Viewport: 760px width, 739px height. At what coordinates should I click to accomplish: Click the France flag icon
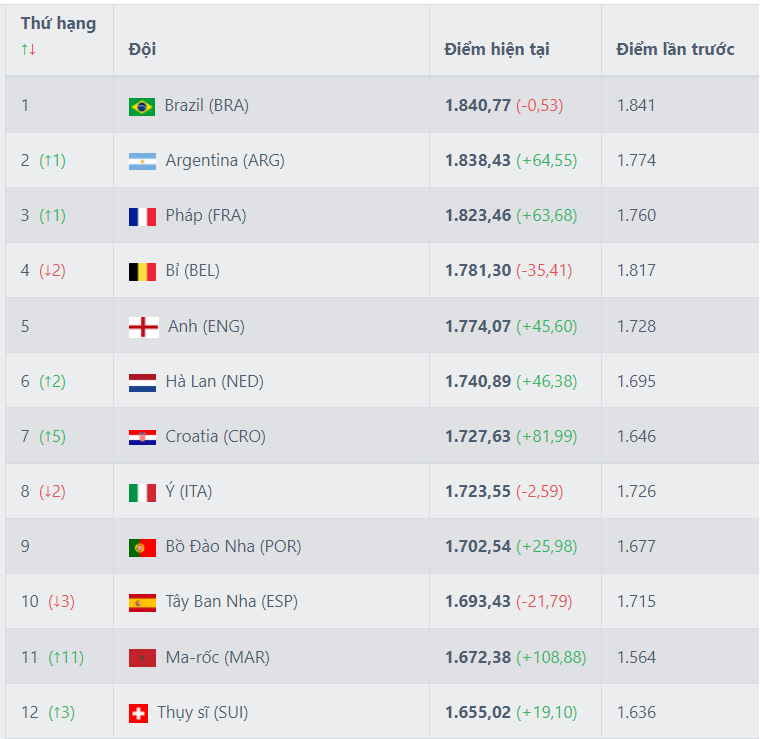click(142, 216)
